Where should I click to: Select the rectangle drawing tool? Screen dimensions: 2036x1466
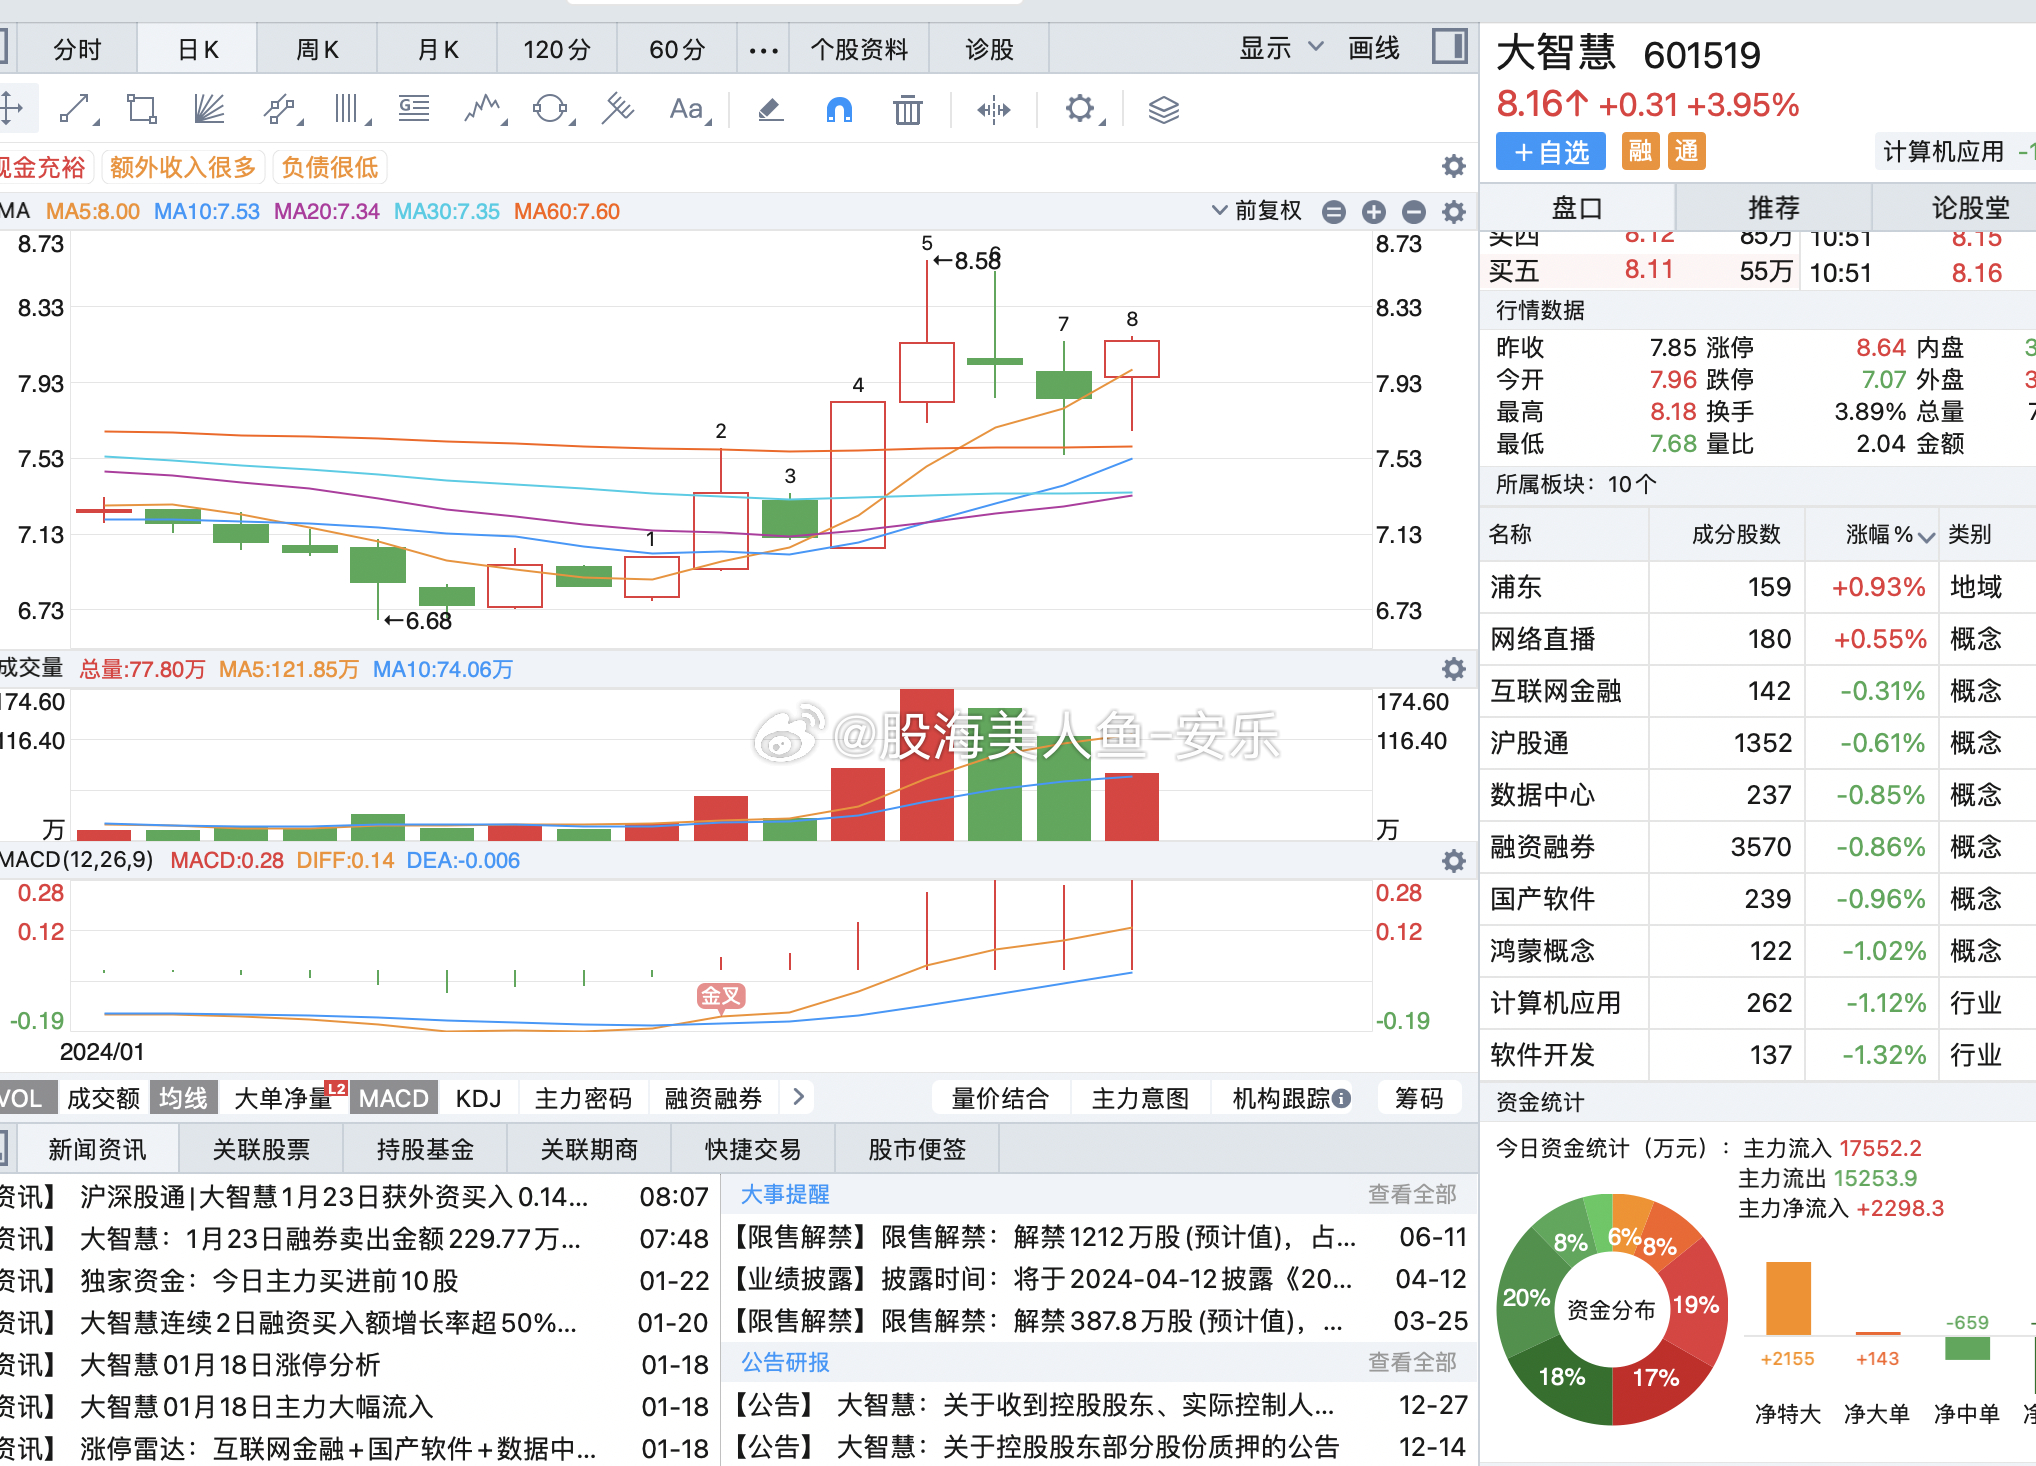pyautogui.click(x=141, y=108)
